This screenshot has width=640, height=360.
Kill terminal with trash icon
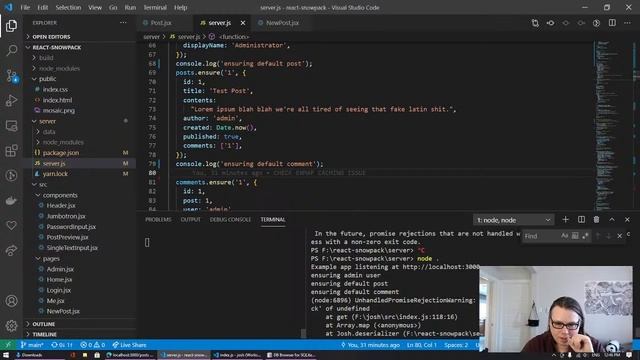(596, 220)
